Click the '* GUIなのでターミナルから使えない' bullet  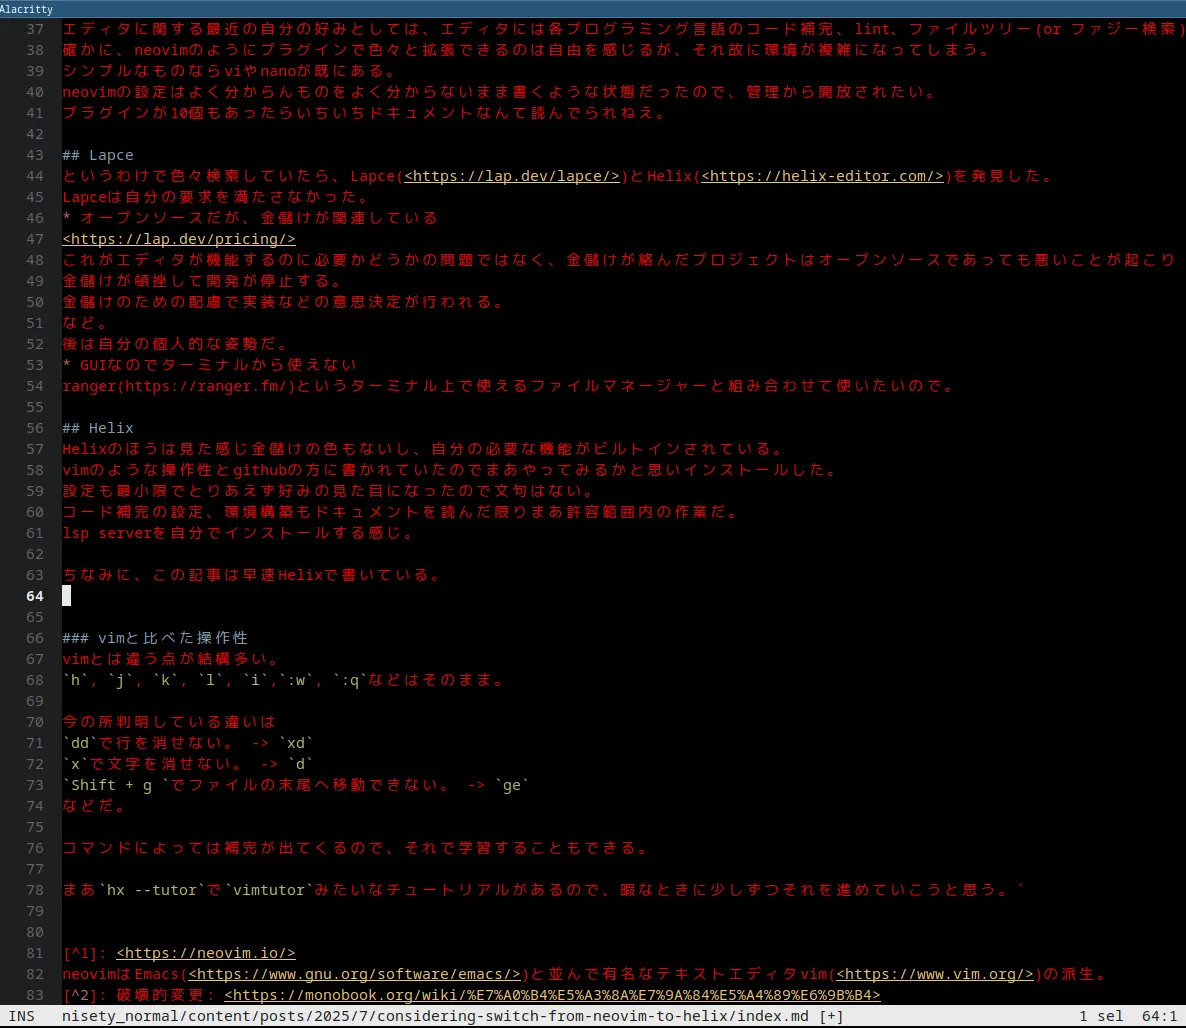(209, 365)
